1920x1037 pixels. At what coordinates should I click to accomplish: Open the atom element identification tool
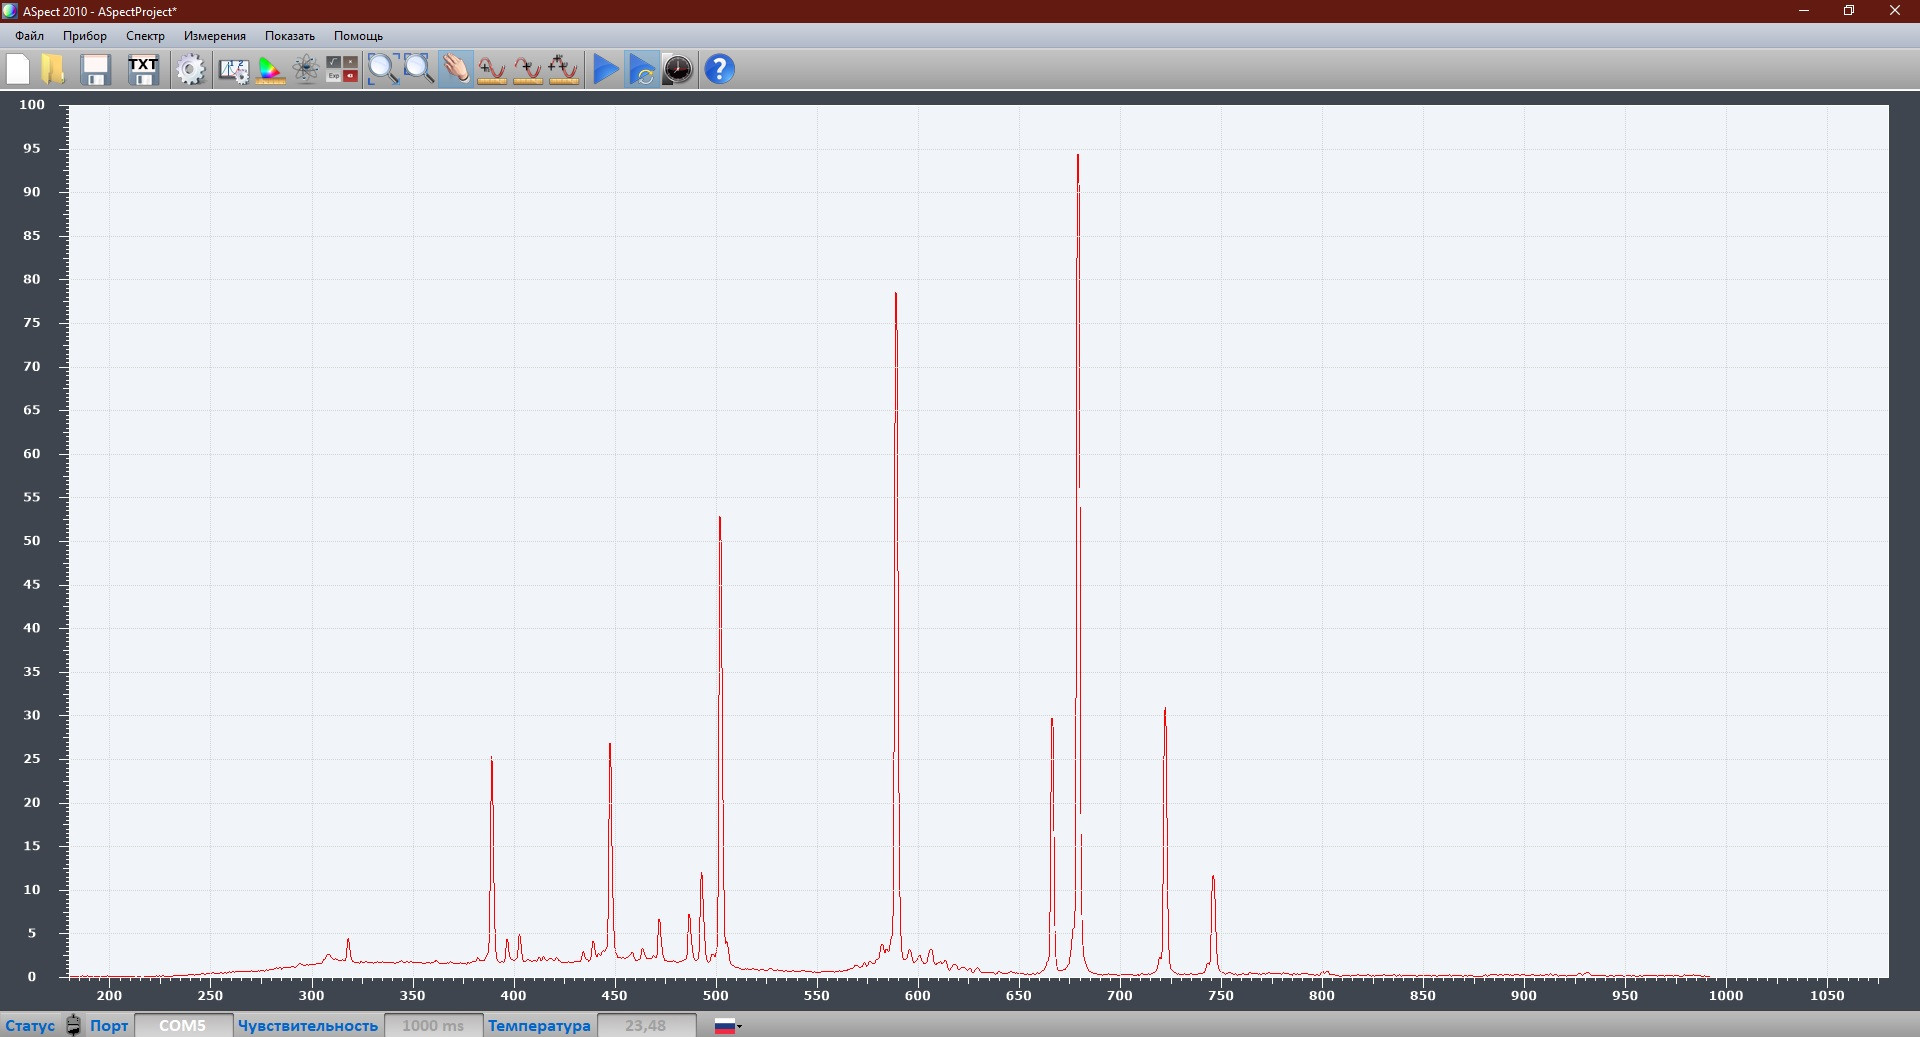306,69
